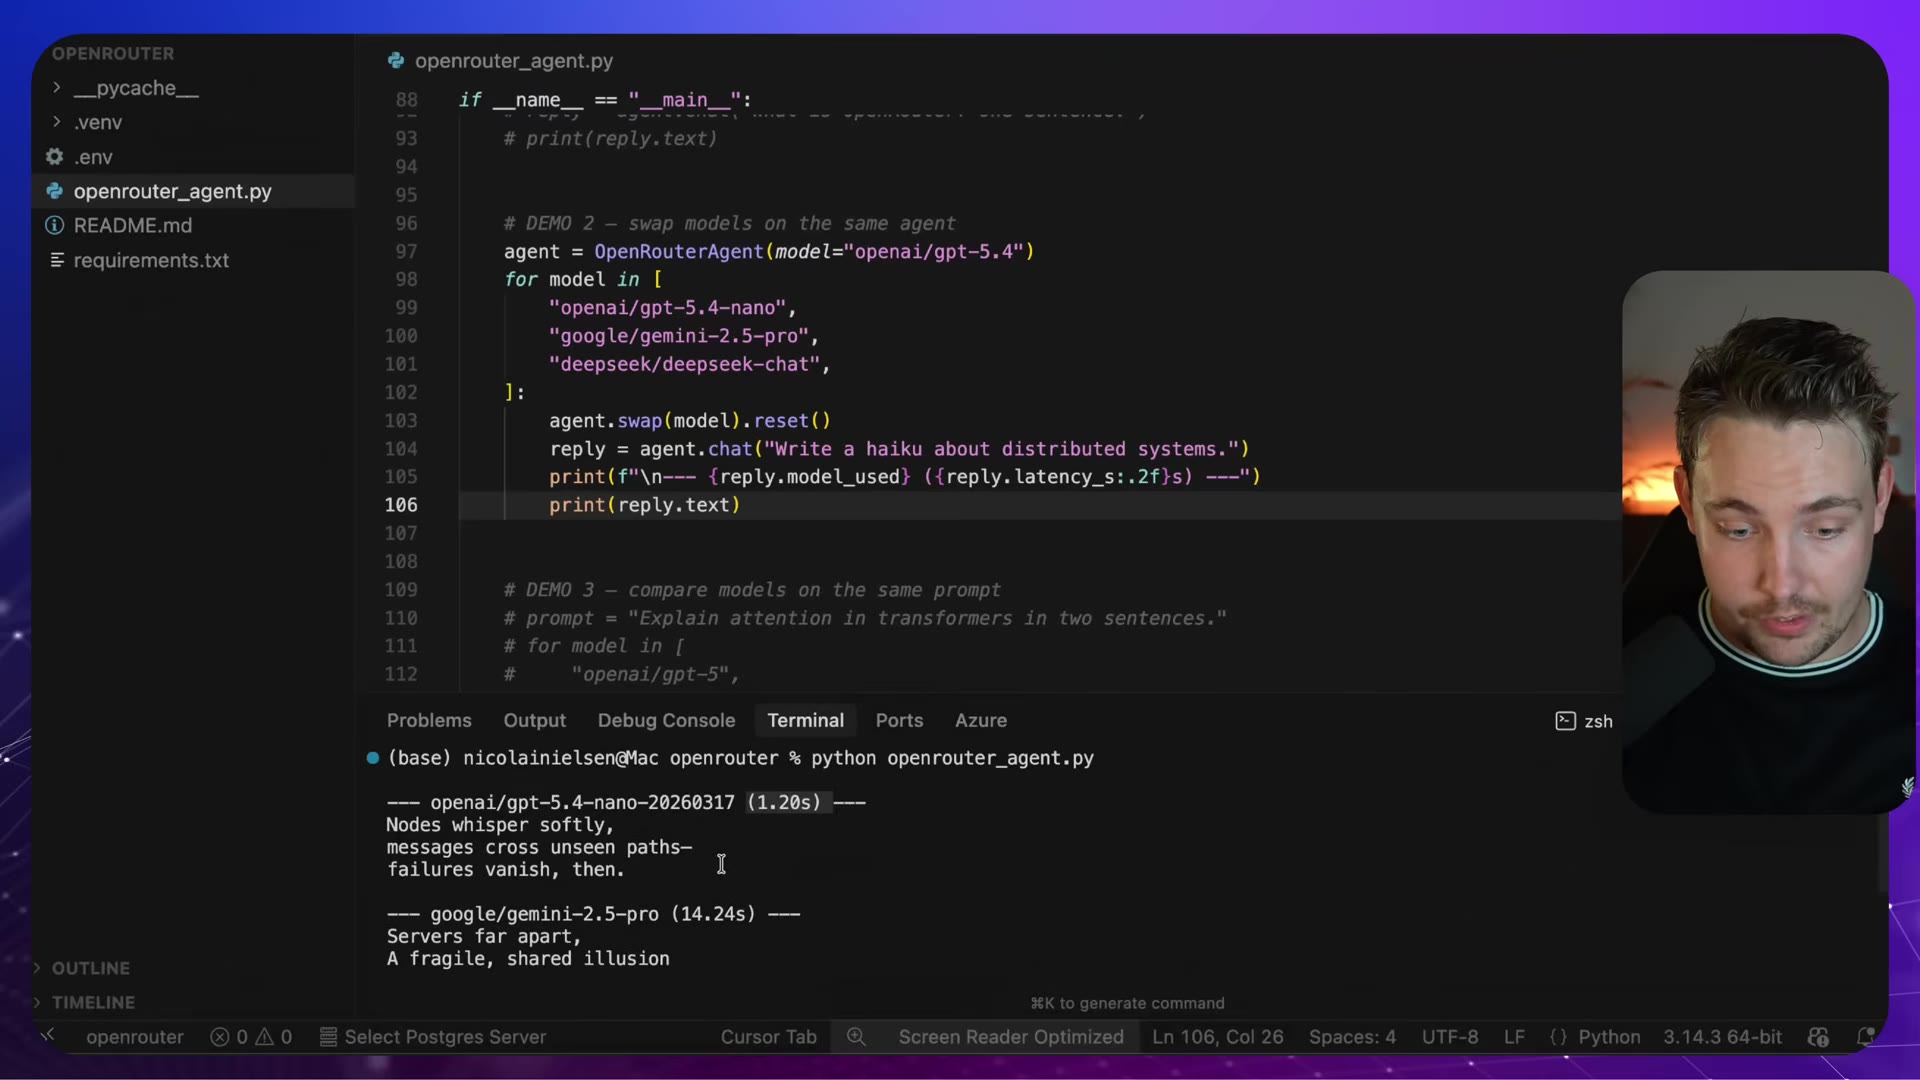Click the openrouter status bar item
This screenshot has width=1920, height=1080.
click(x=135, y=1037)
